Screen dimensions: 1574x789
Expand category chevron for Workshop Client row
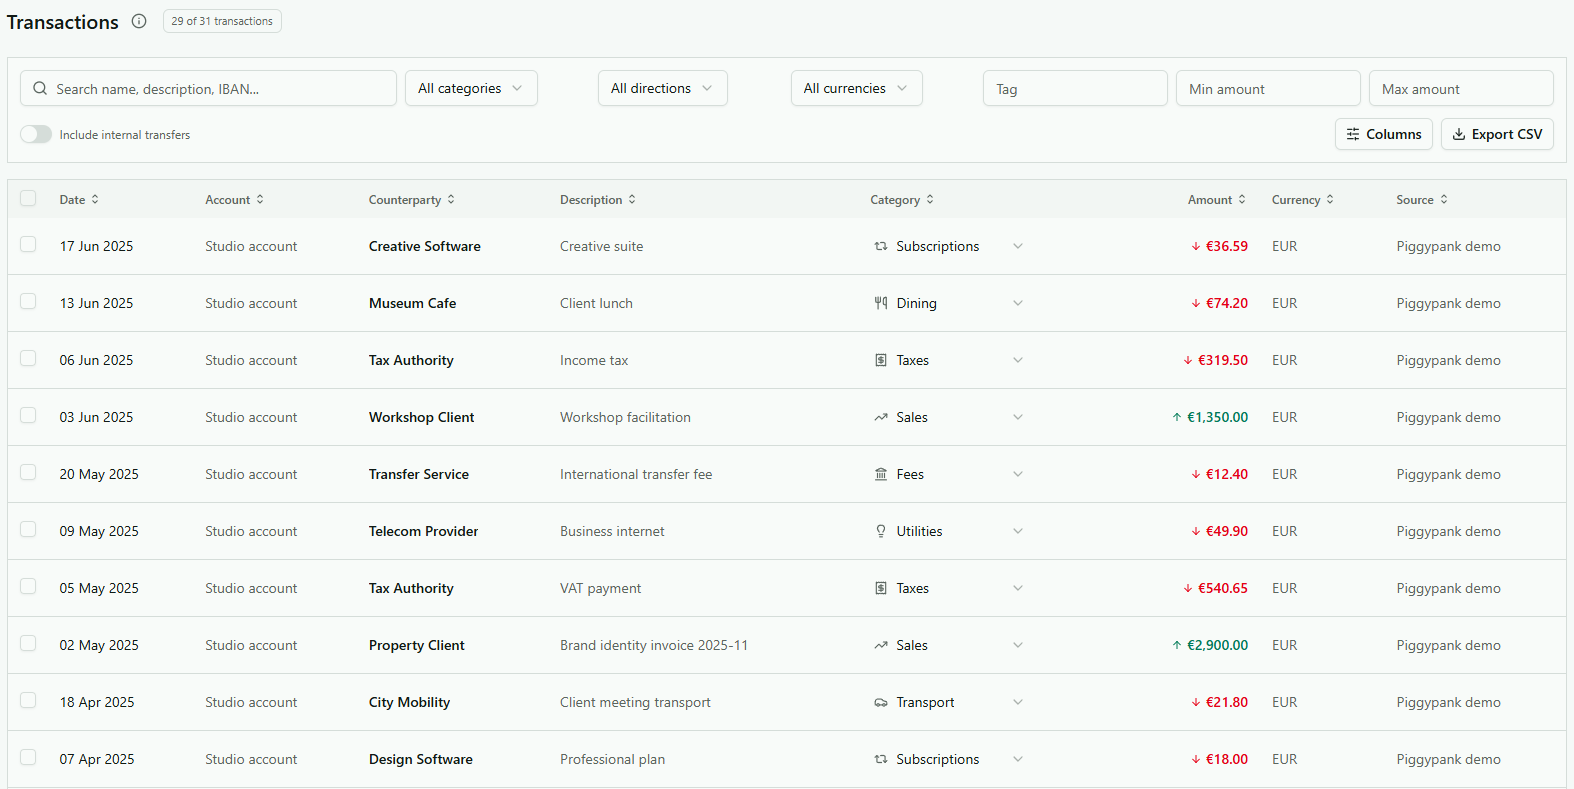pos(1018,417)
